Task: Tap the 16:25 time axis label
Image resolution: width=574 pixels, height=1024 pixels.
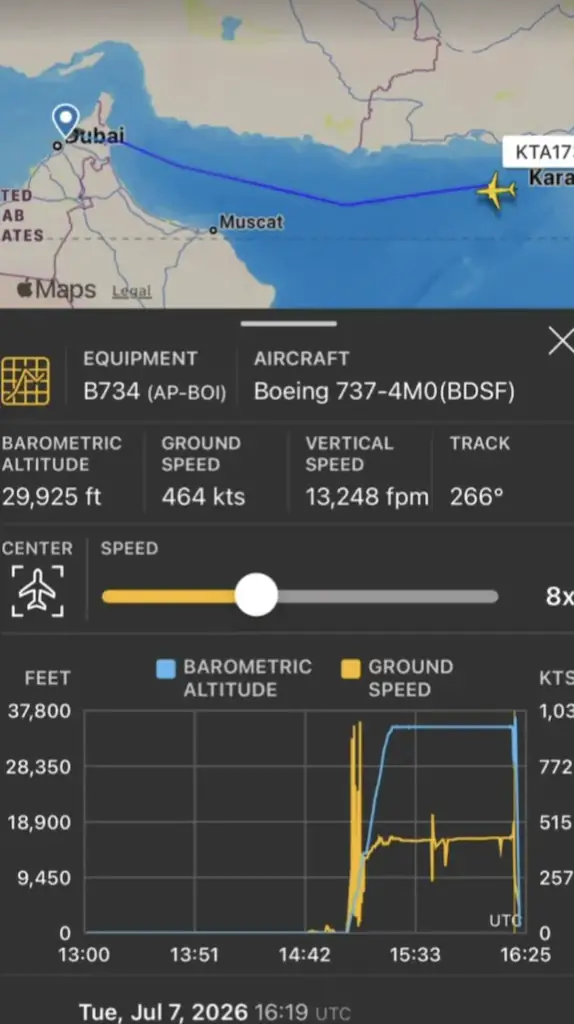Action: point(526,955)
